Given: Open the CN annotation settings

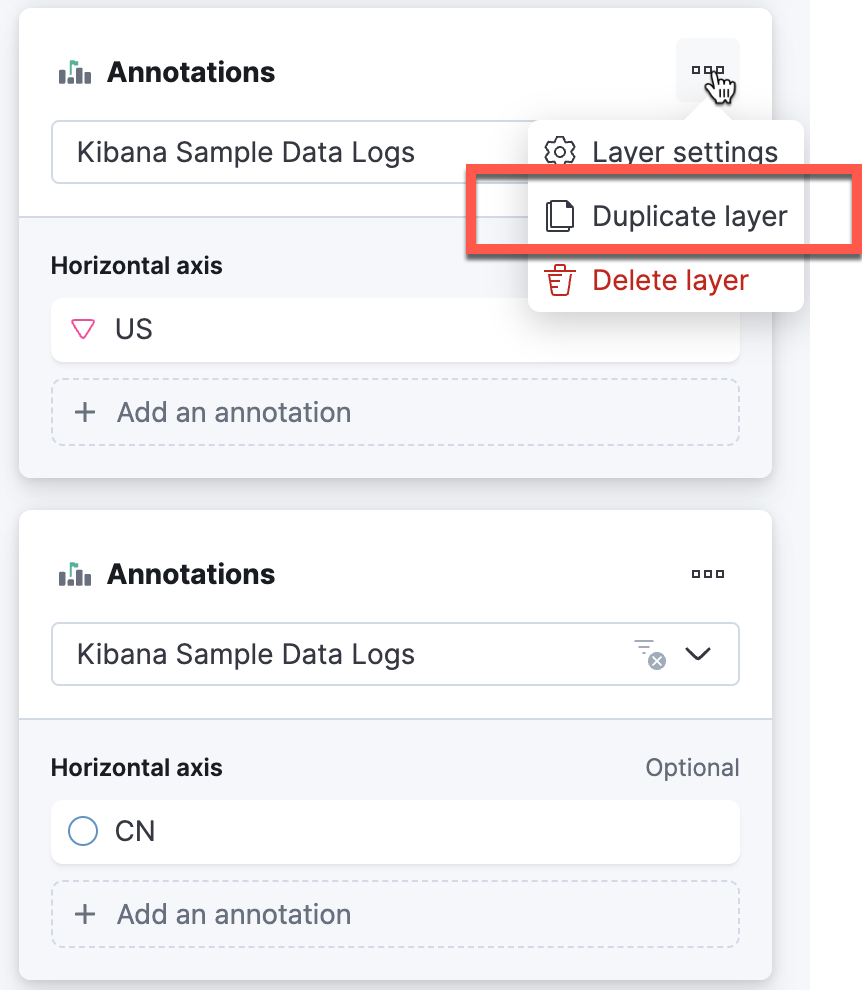Looking at the screenshot, I should [395, 832].
